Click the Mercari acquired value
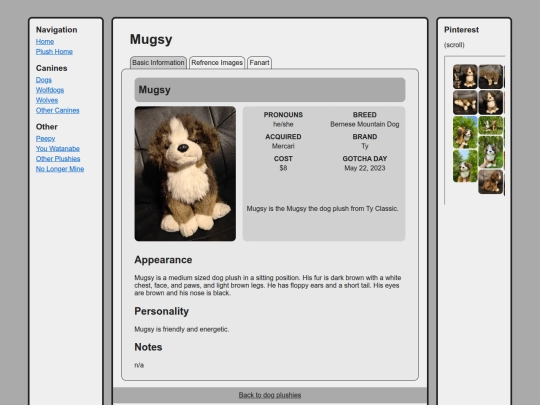Viewport: 540px width, 405px height. click(283, 146)
